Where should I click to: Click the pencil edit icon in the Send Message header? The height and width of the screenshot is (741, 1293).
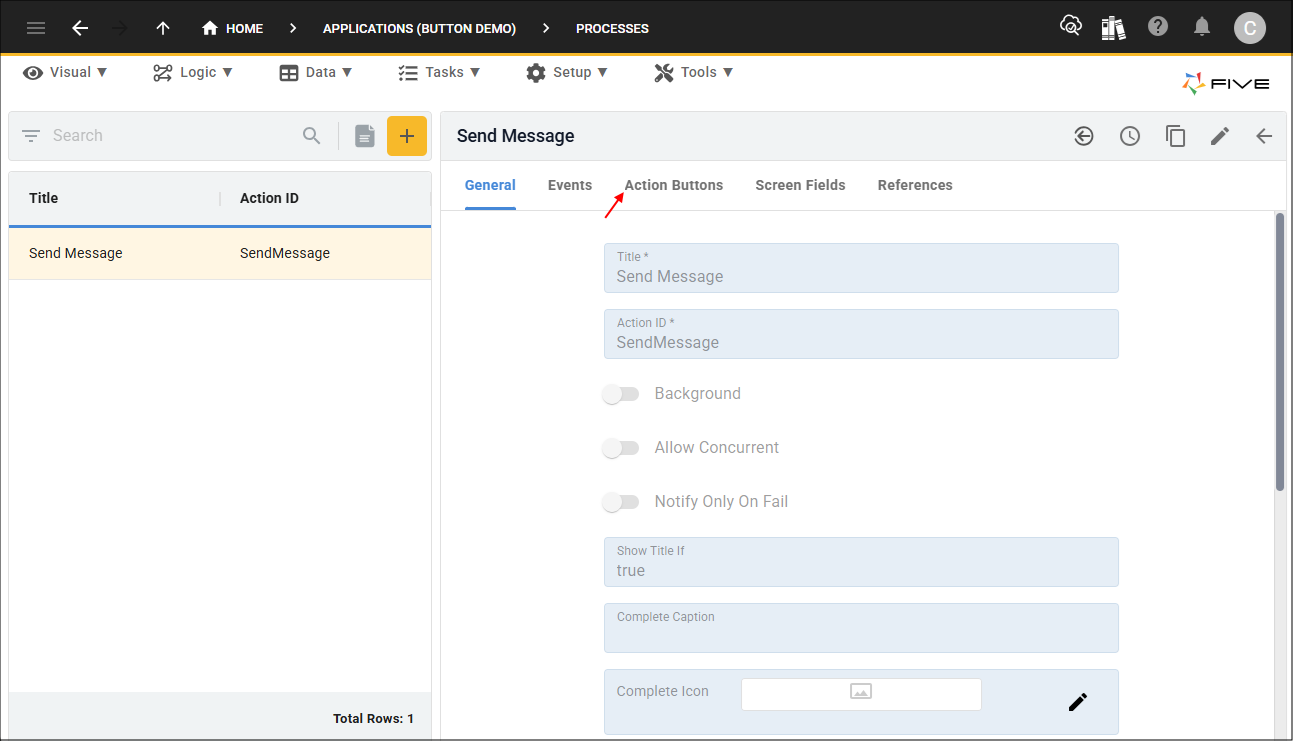click(1220, 136)
